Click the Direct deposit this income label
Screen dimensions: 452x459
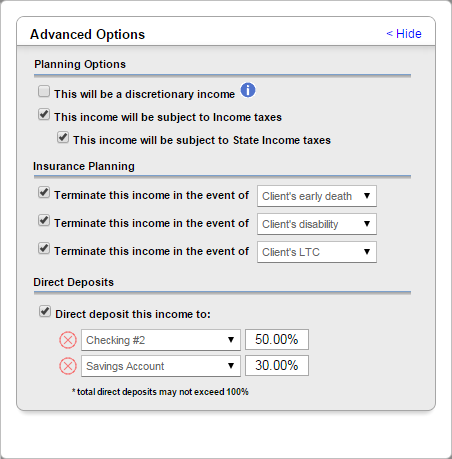coord(133,314)
